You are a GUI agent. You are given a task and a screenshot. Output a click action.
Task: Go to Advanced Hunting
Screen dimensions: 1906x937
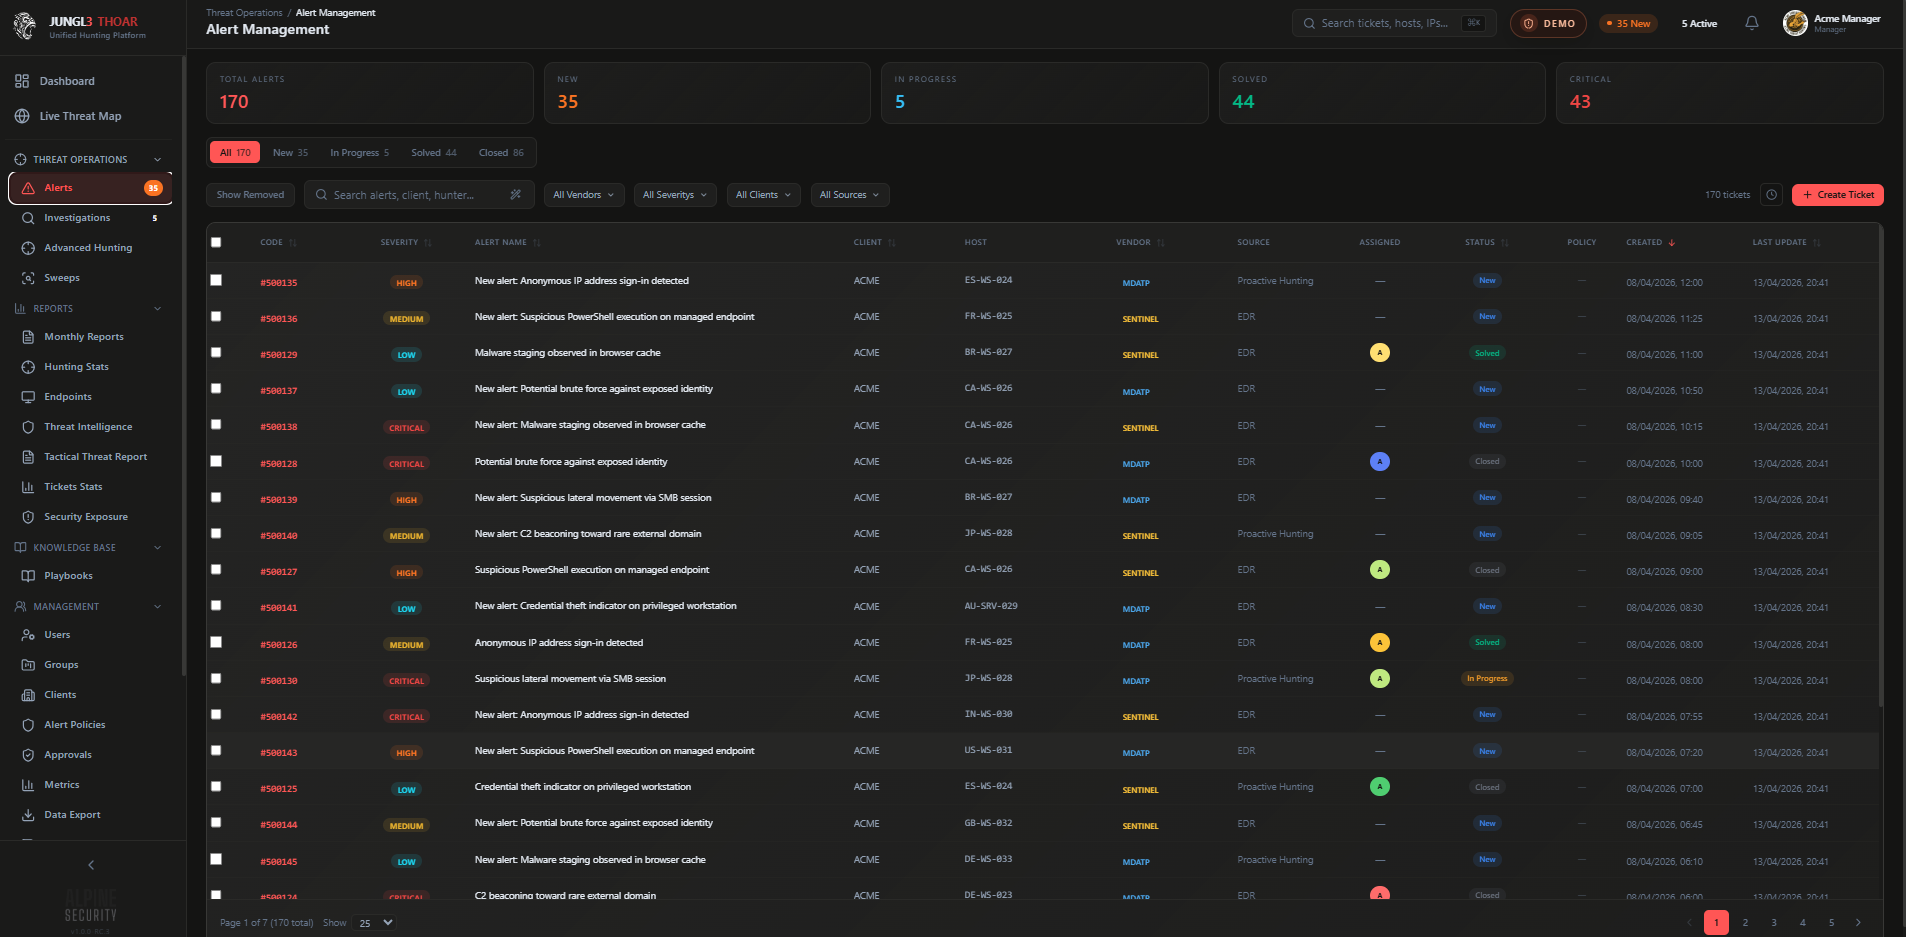coord(90,248)
